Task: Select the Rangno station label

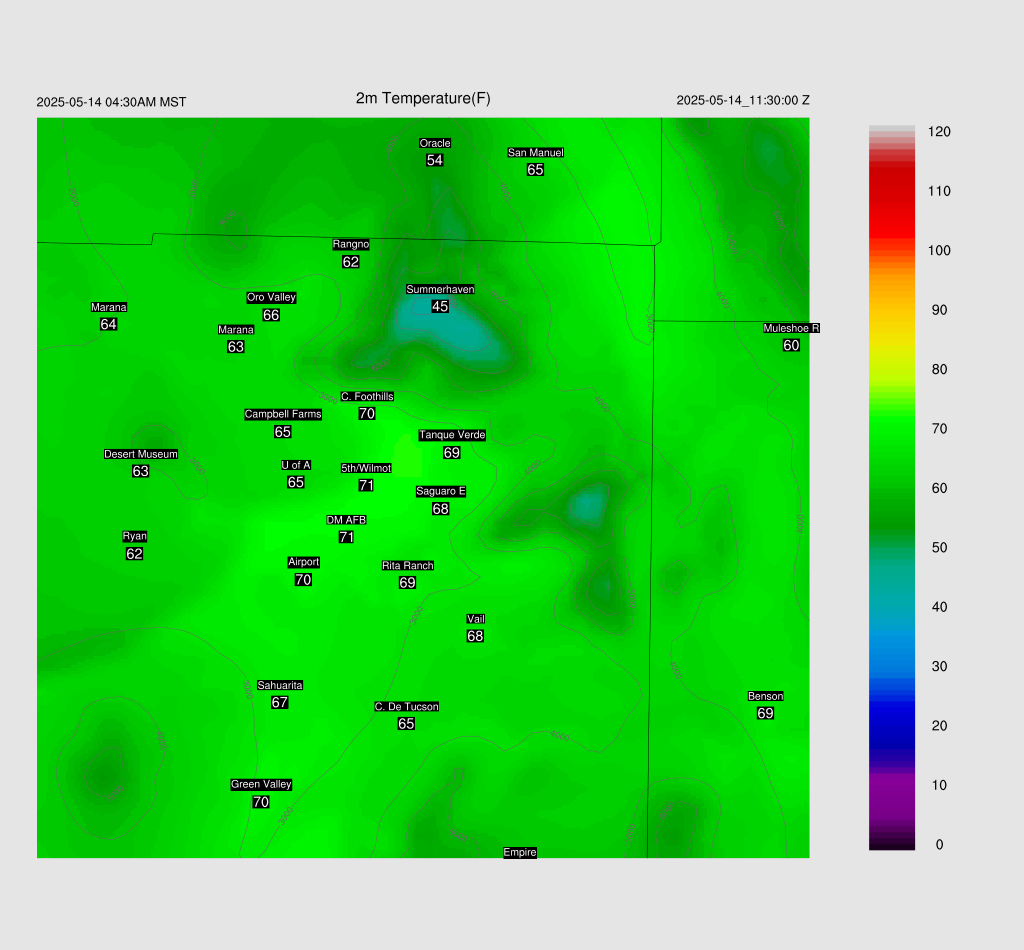Action: tap(351, 245)
